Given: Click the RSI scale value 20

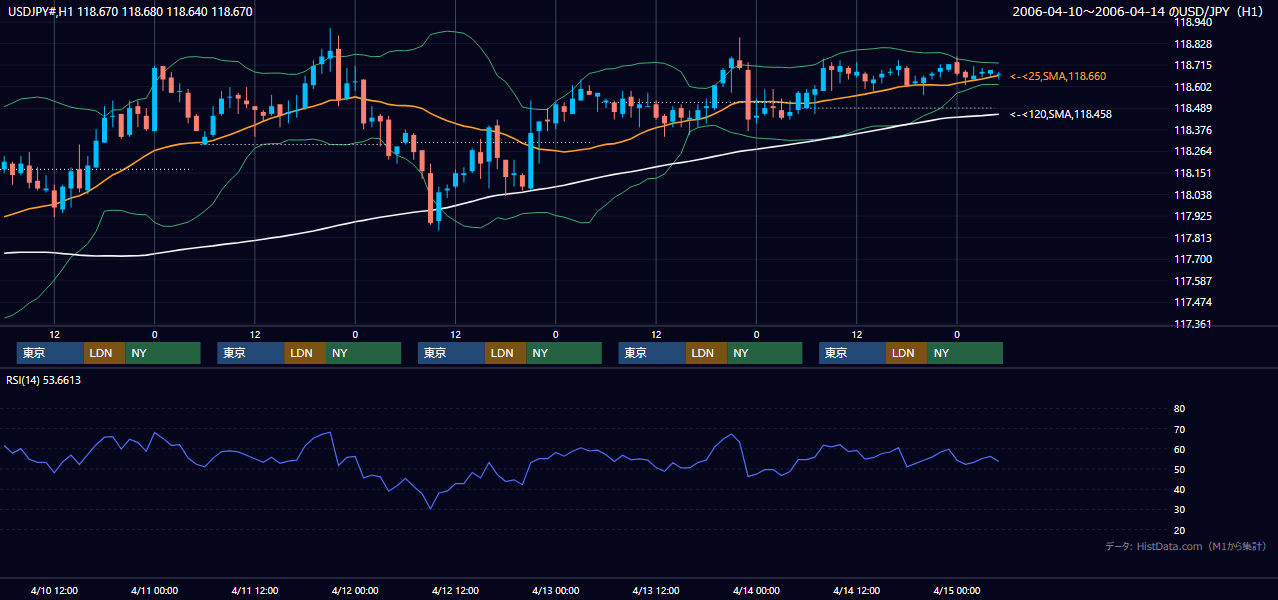Looking at the screenshot, I should (1179, 531).
